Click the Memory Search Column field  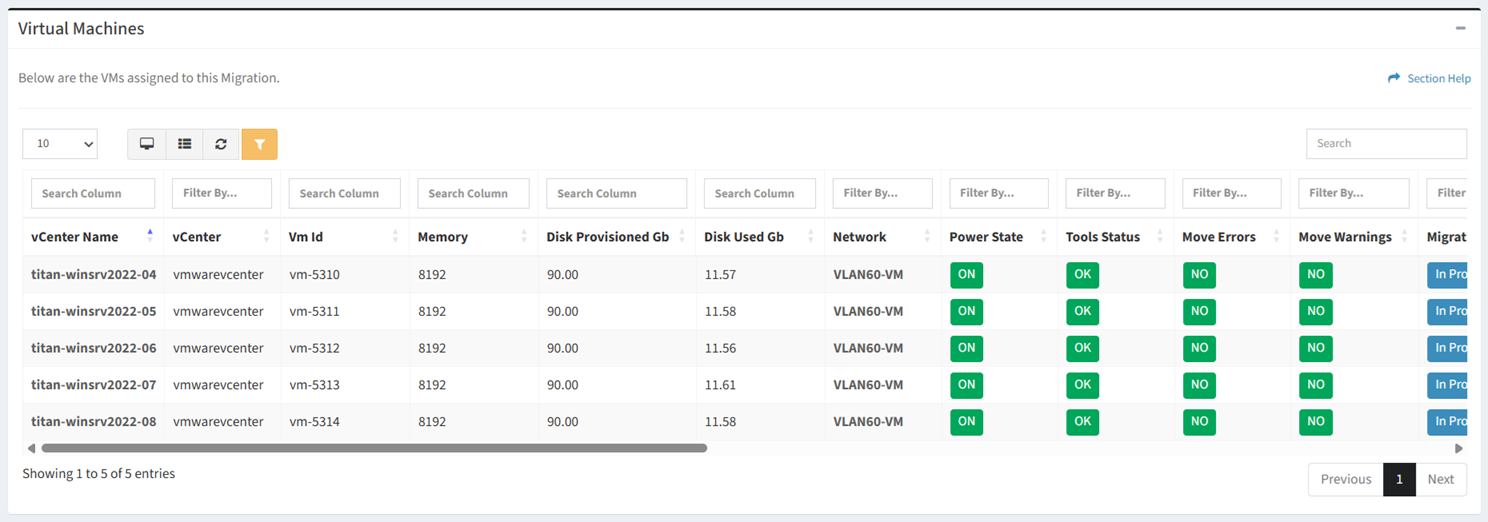click(x=473, y=193)
